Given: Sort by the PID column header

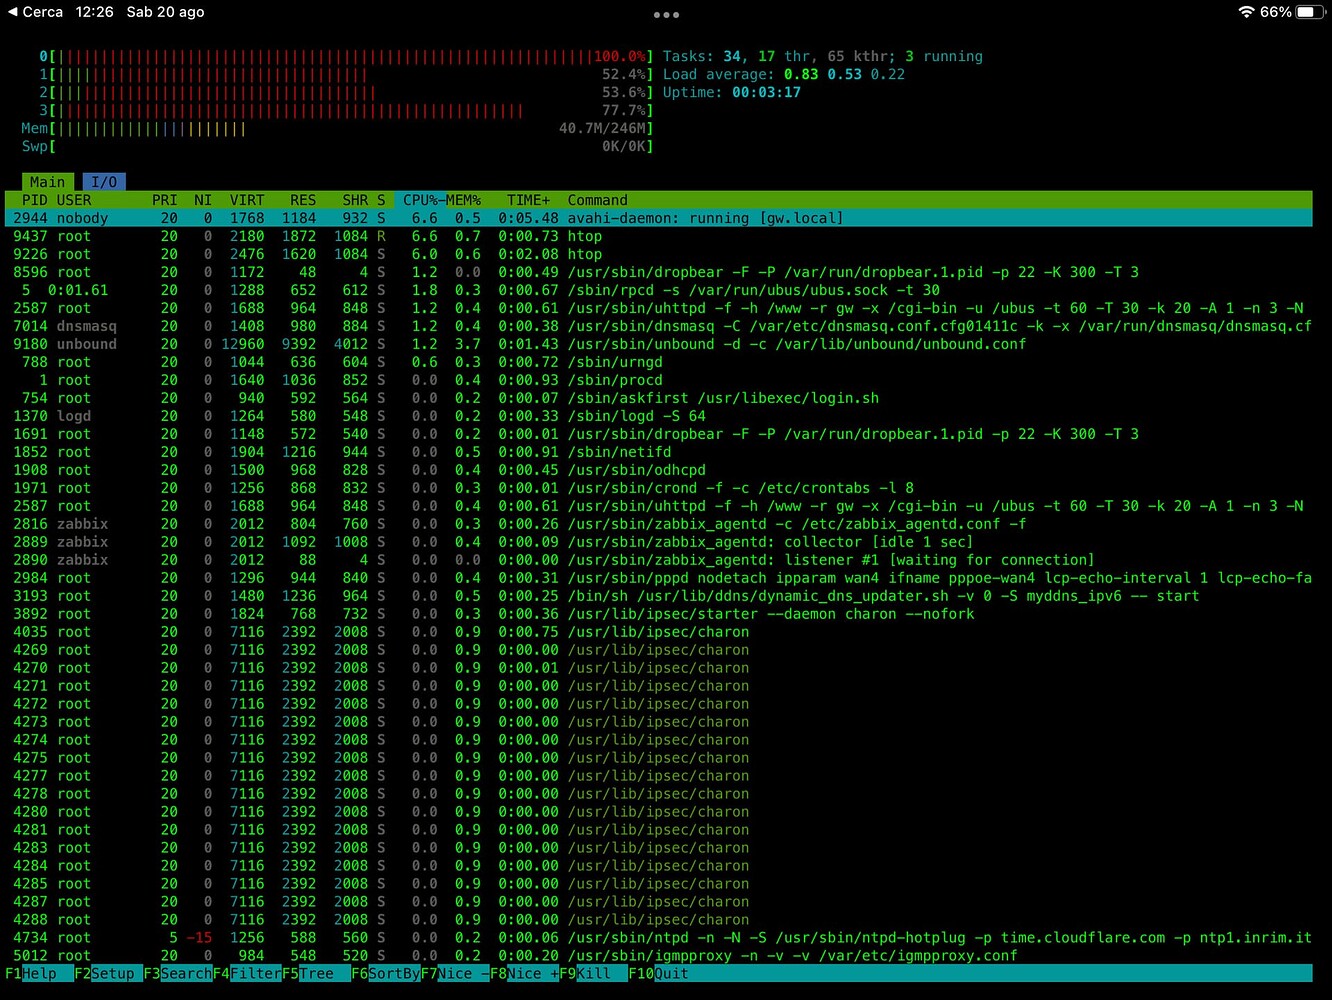Looking at the screenshot, I should (34, 199).
